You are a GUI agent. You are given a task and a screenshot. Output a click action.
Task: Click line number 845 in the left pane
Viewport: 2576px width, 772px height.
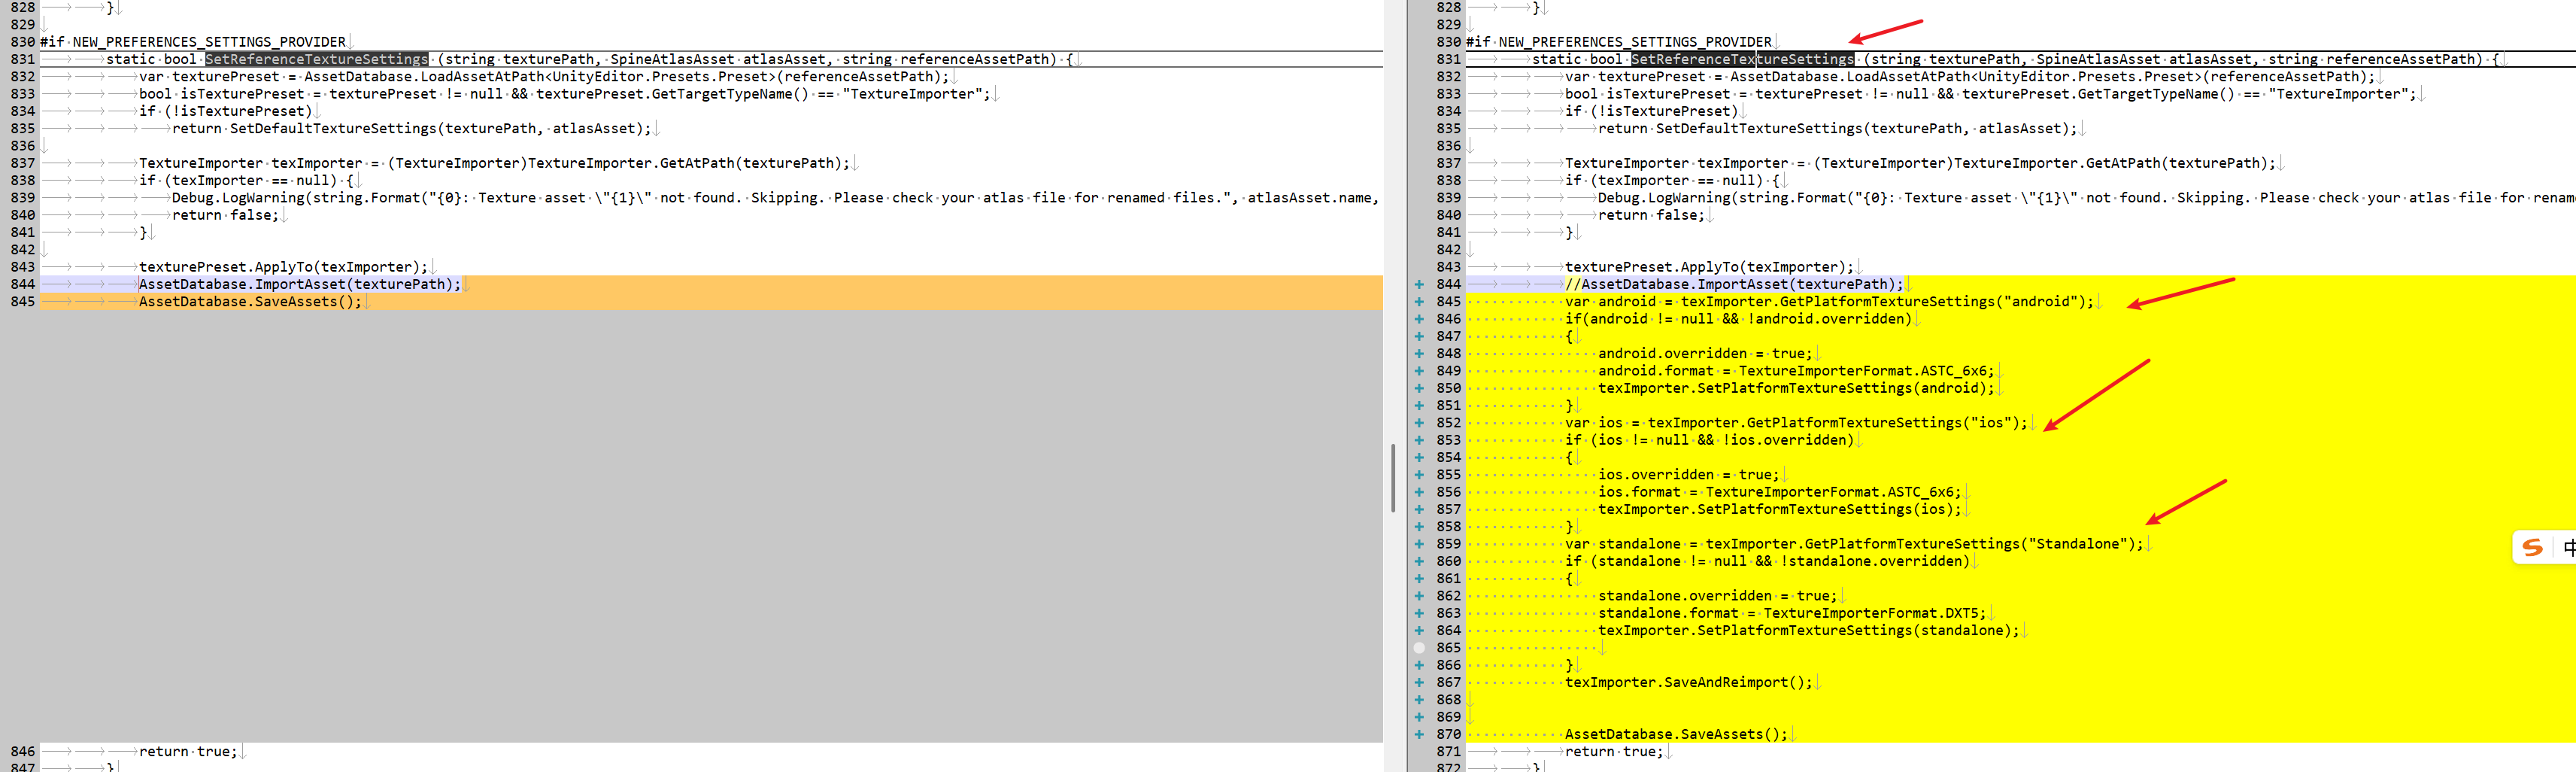point(23,301)
